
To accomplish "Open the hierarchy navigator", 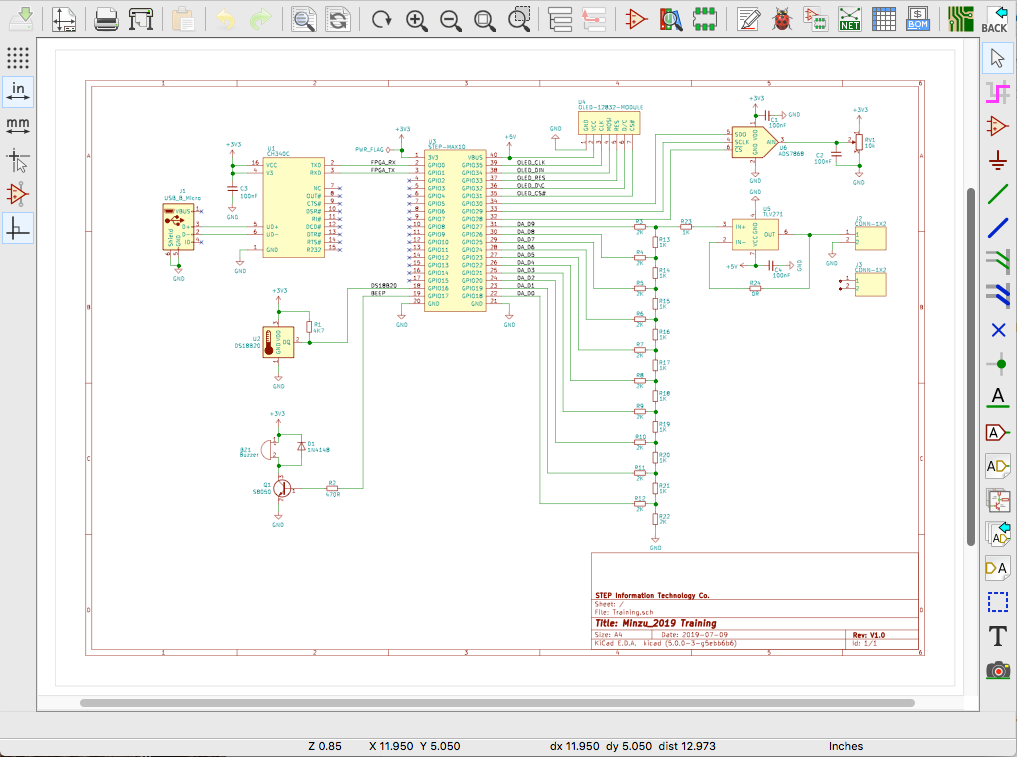I will 560,19.
